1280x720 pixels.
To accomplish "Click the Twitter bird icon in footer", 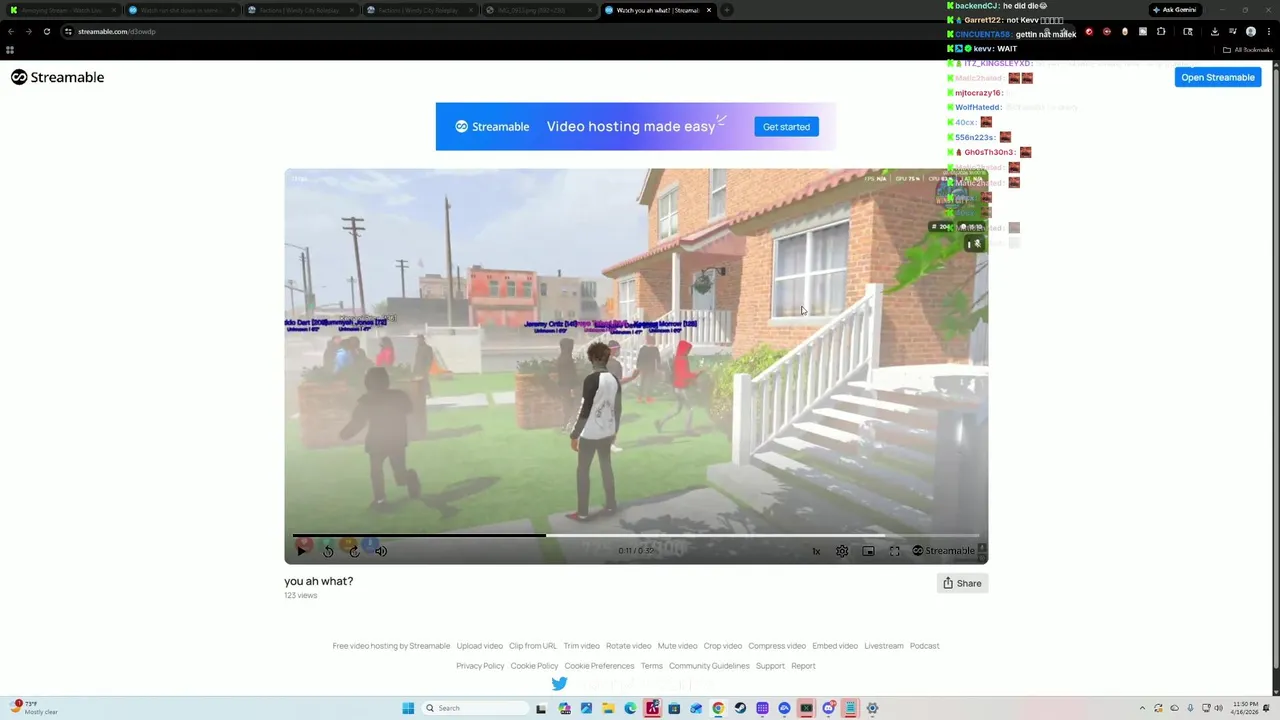I will [559, 684].
